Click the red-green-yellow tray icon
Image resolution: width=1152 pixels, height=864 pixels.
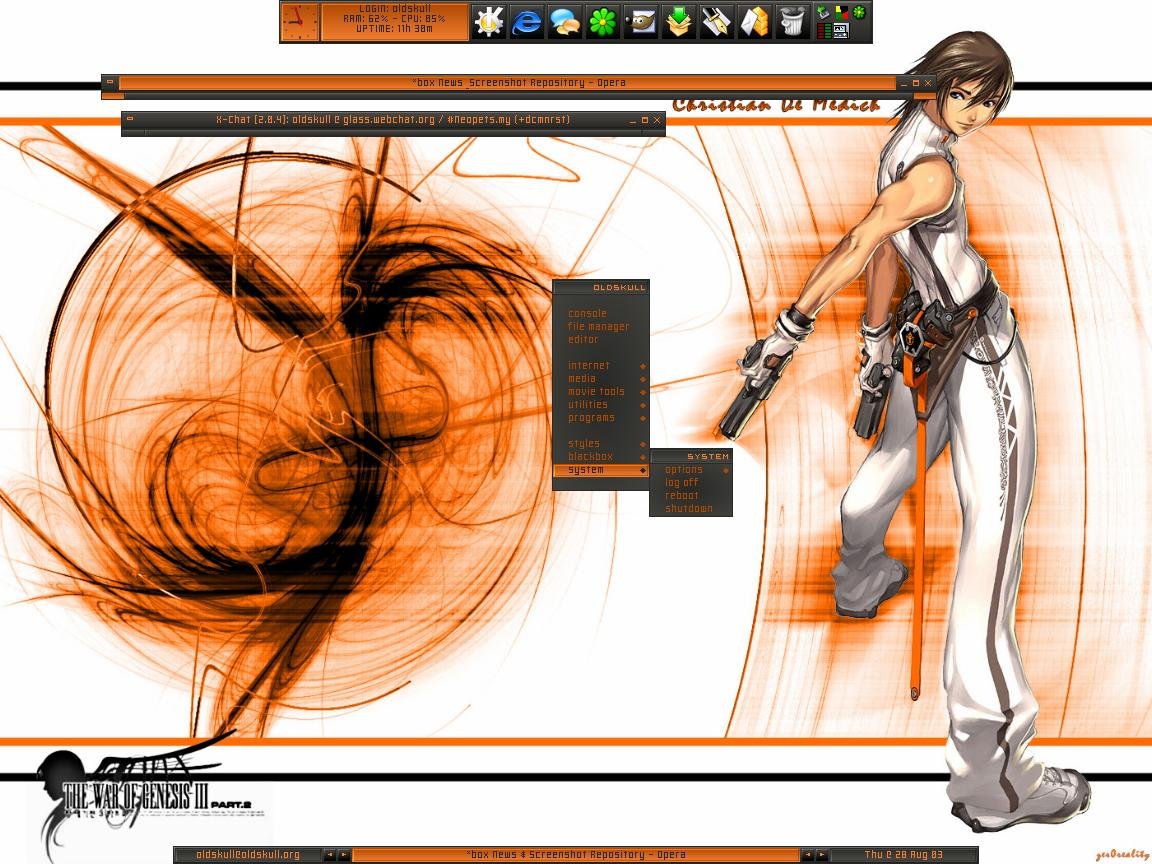[842, 12]
